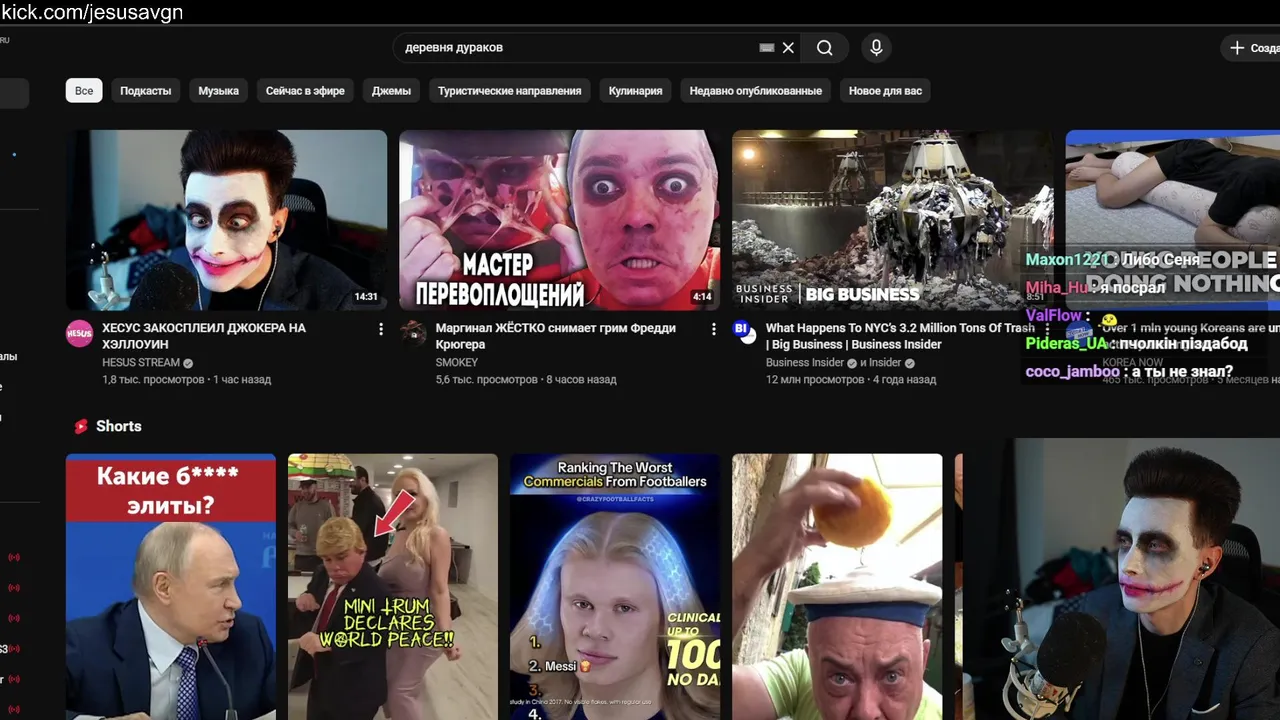Click 5,6 тыс. просмотров • 8 часов назад text
The image size is (1280, 720).
[x=526, y=380]
